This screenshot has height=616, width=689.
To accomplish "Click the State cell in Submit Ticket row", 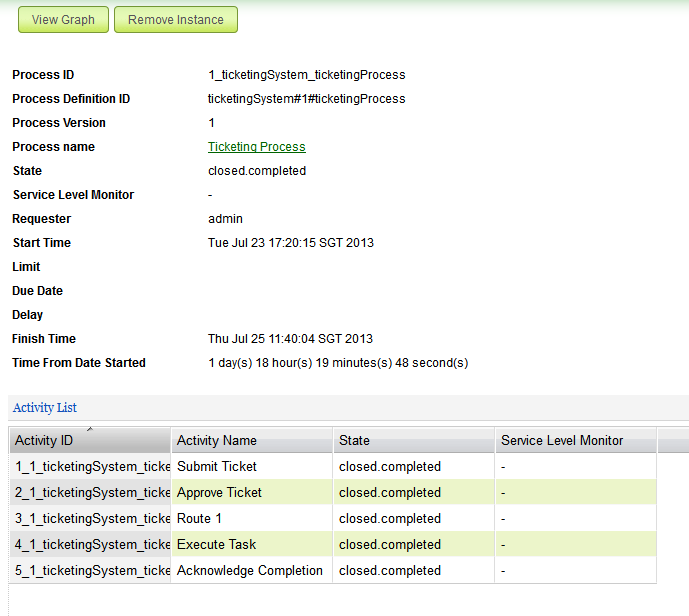I will click(x=390, y=466).
